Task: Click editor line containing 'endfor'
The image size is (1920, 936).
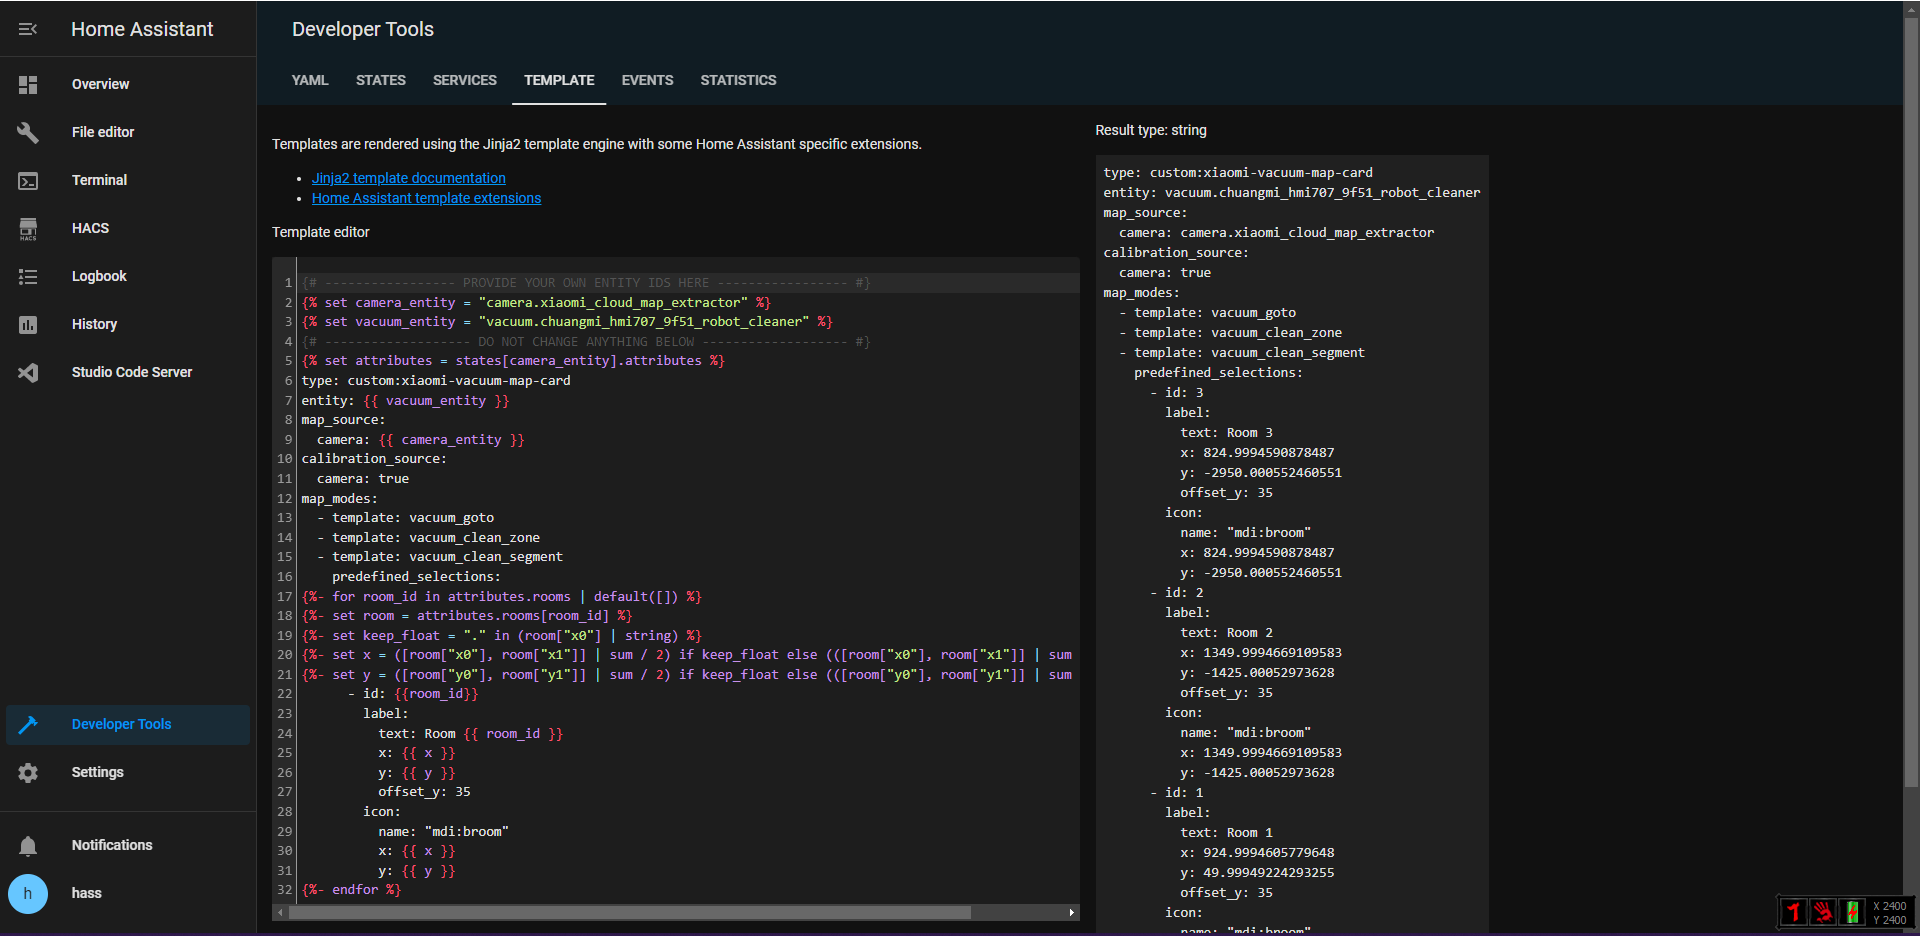Action: pos(351,890)
